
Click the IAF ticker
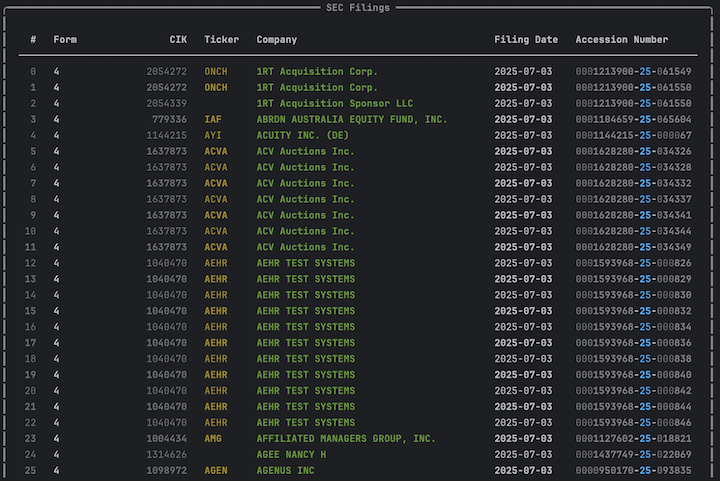tap(213, 119)
